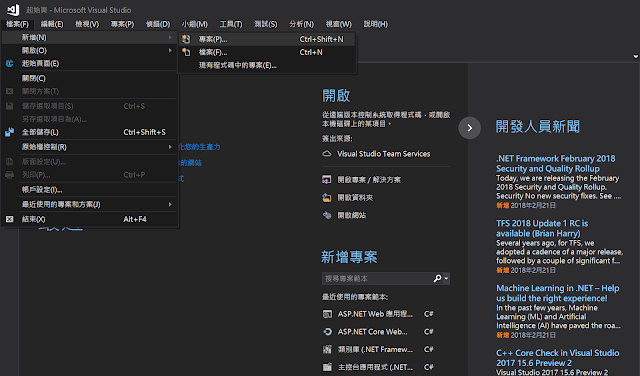The height and width of the screenshot is (376, 640).
Task: Open the 分析(N) menu
Action: pyautogui.click(x=301, y=24)
